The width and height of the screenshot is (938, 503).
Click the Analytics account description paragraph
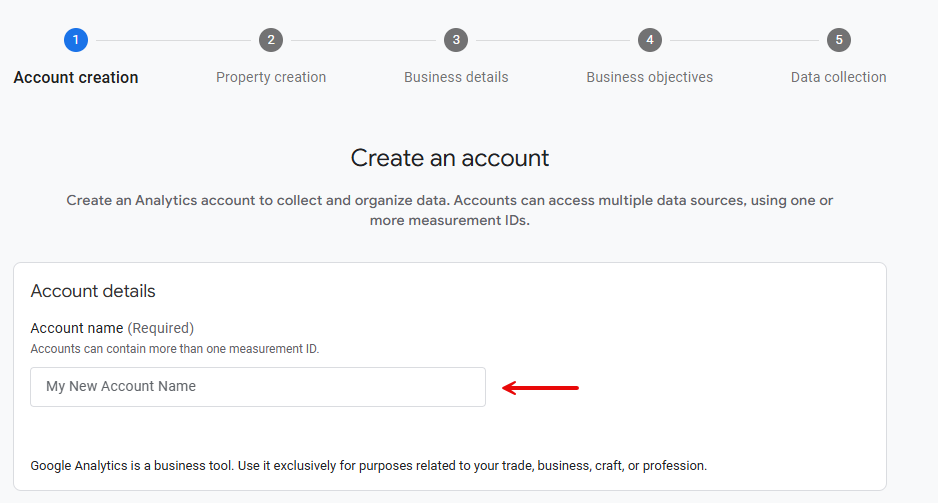(x=450, y=210)
